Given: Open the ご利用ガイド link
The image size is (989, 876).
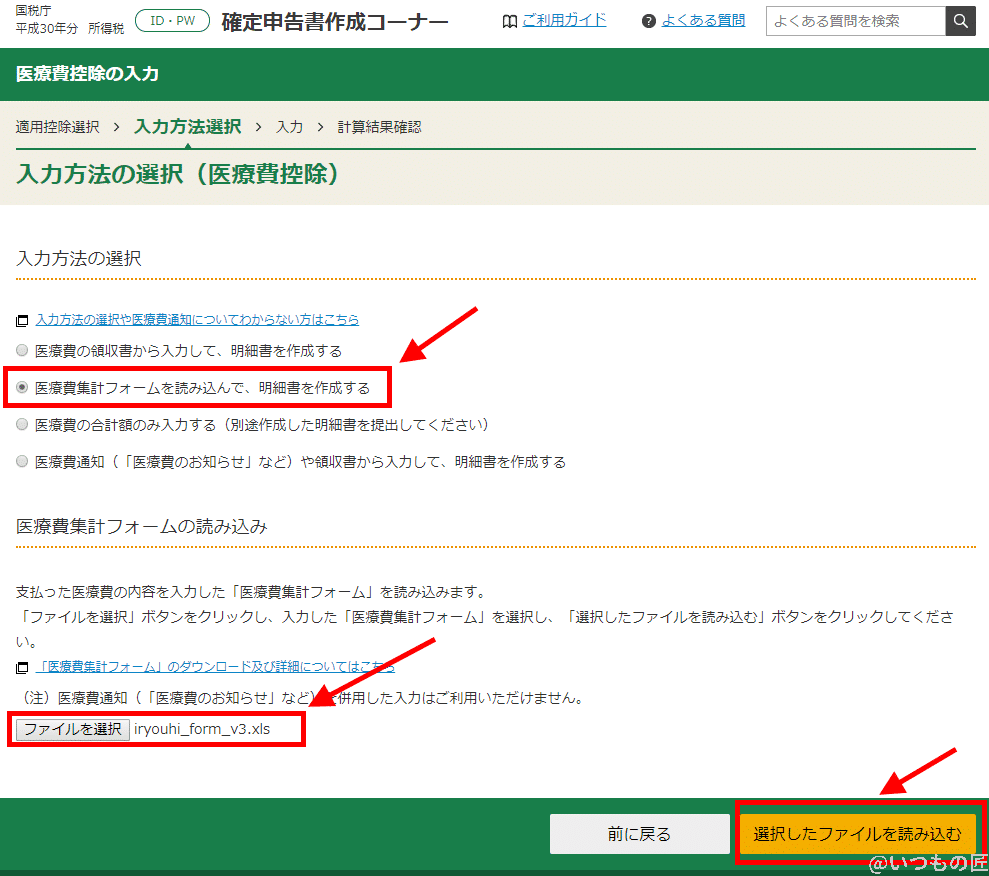Looking at the screenshot, I should click(564, 20).
